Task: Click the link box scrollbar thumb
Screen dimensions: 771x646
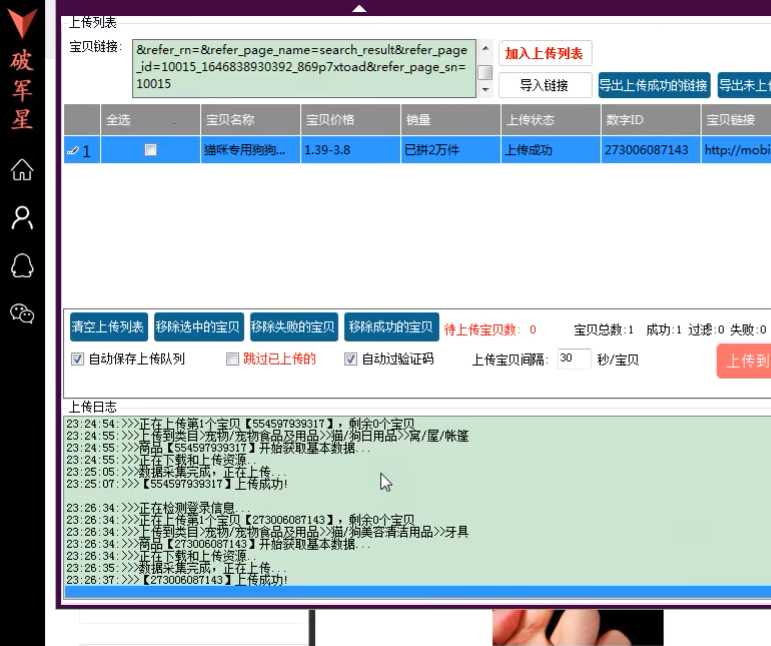Action: 485,72
